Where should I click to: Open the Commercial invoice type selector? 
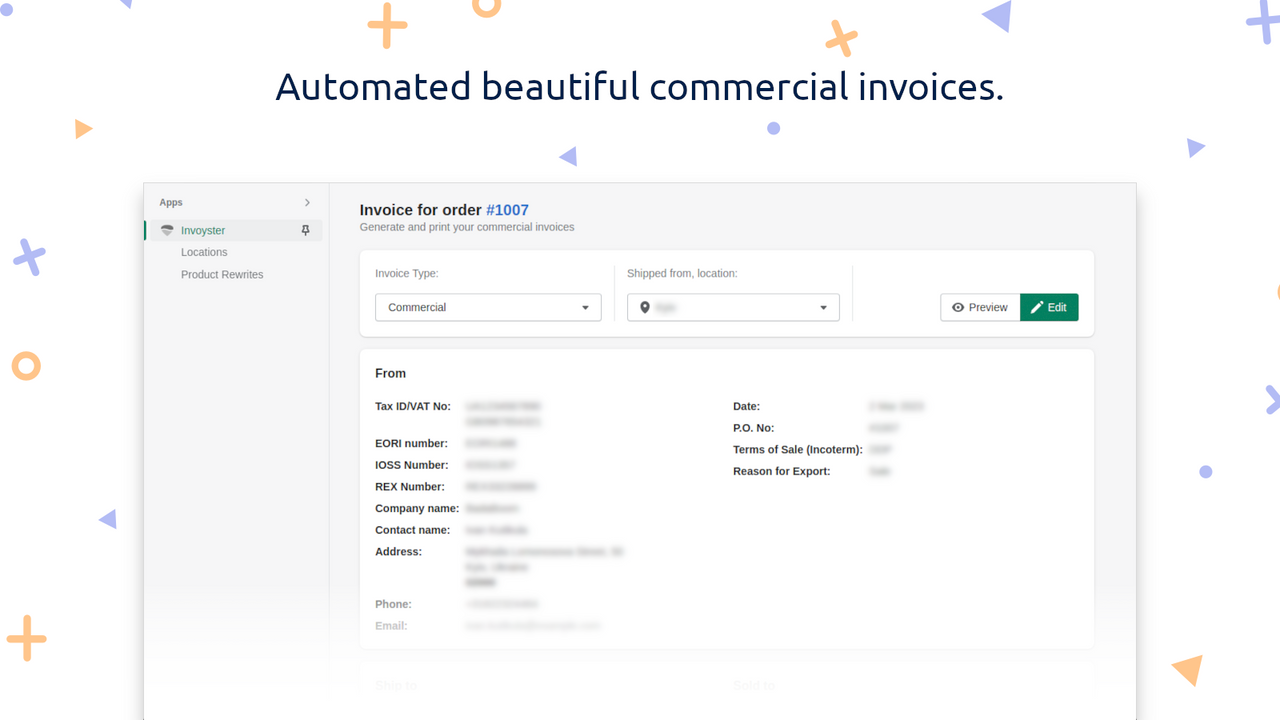[x=488, y=307]
